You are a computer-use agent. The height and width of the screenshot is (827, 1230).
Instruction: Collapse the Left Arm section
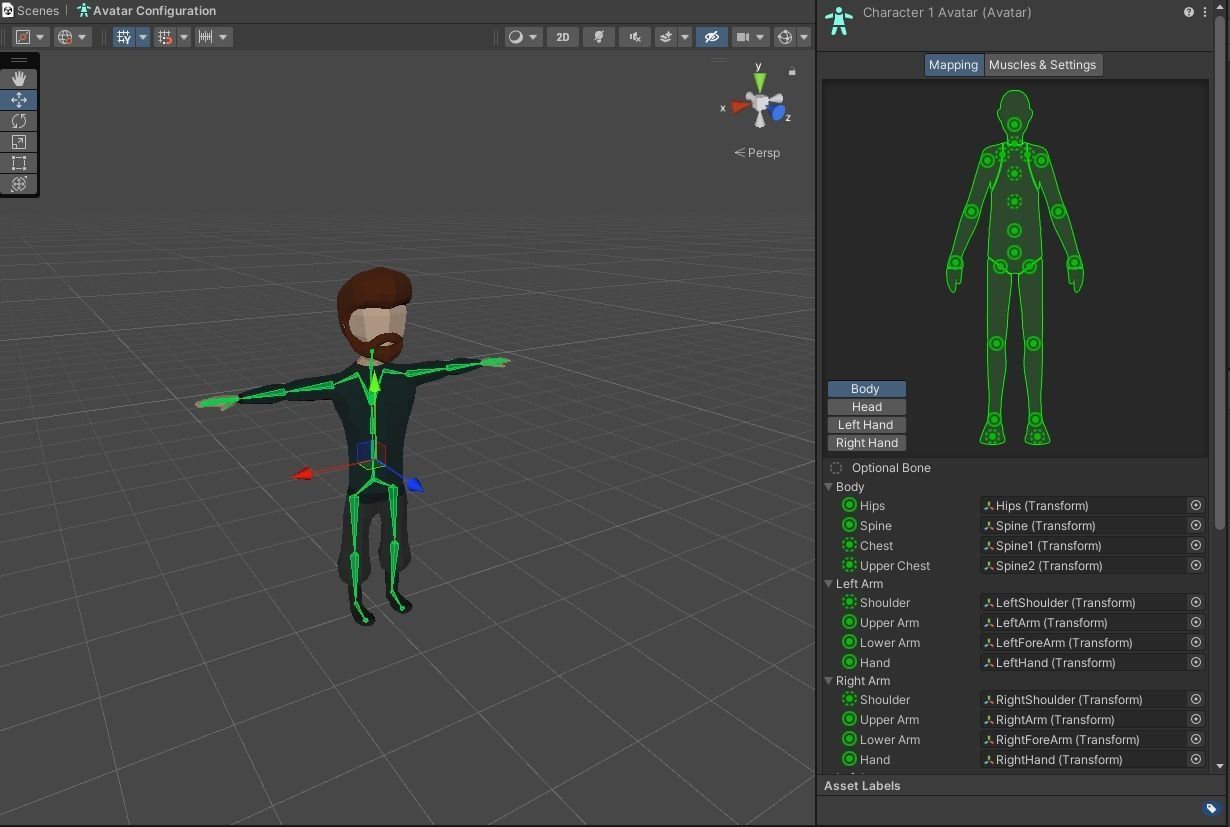[829, 584]
